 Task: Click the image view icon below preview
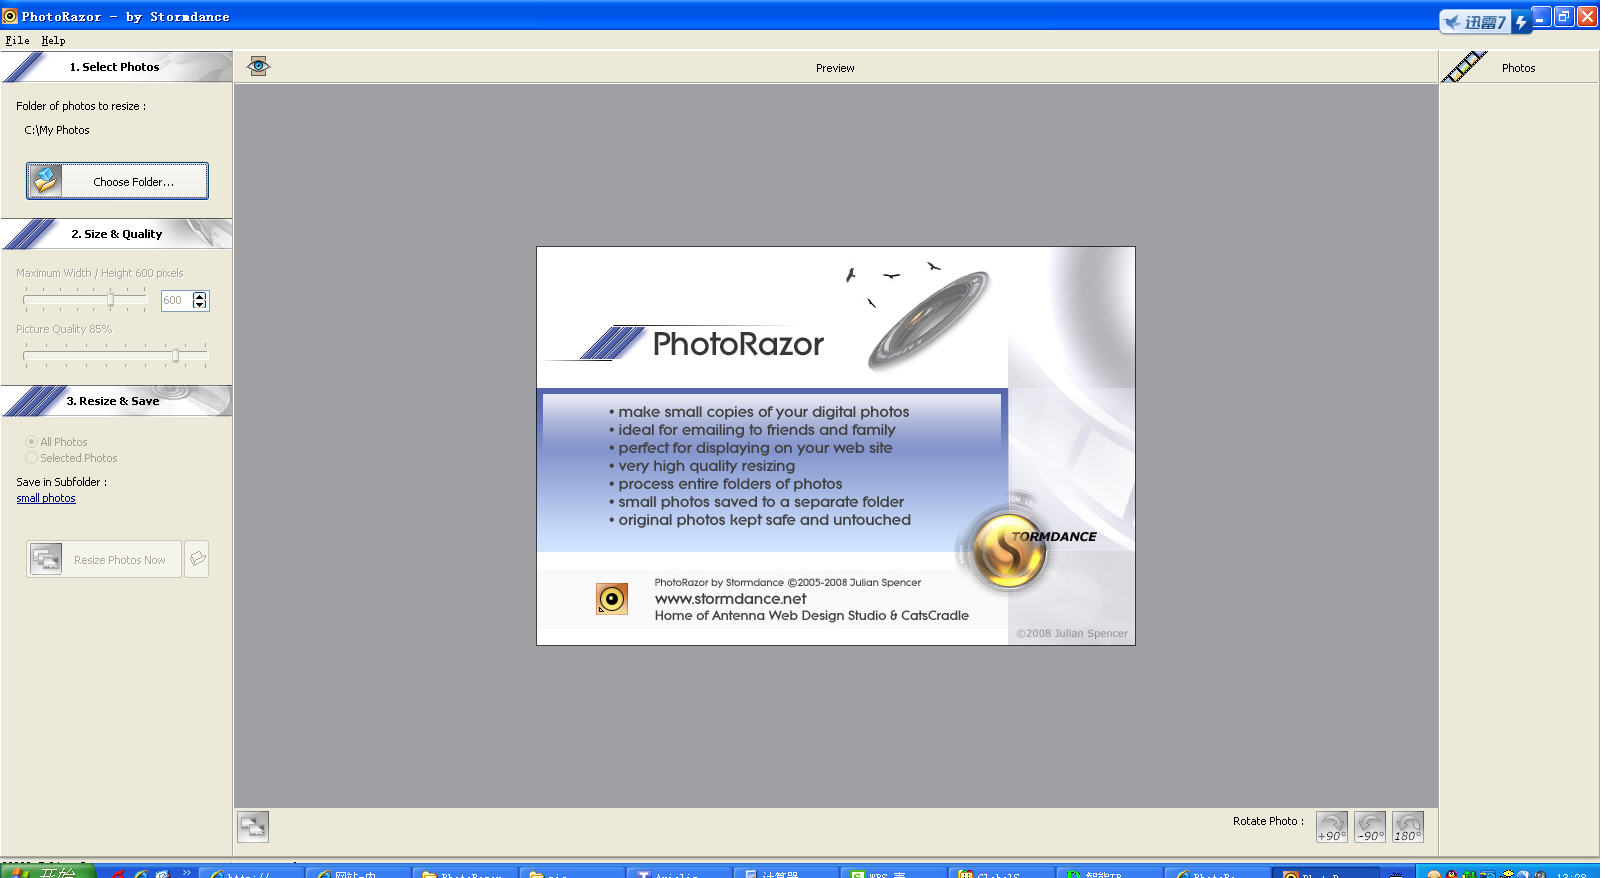[x=253, y=826]
